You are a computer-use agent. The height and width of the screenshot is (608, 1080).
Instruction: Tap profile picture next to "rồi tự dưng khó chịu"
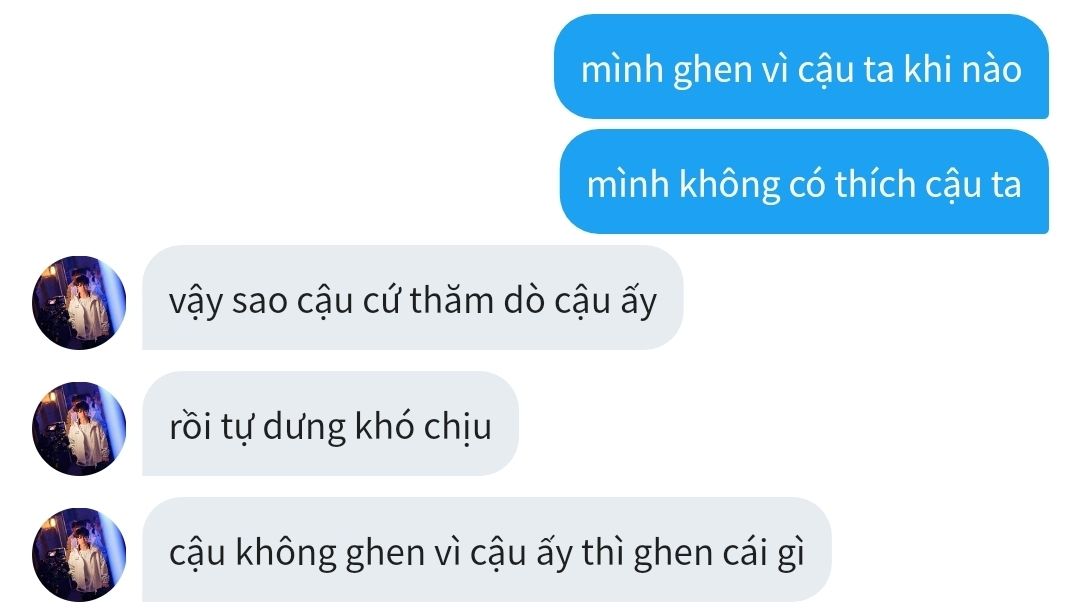[x=79, y=428]
